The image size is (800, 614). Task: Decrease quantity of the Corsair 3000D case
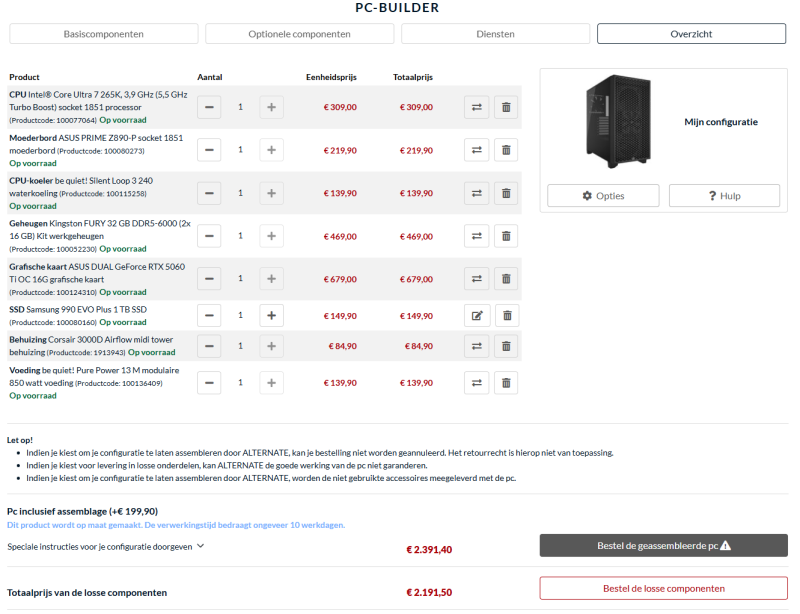[209, 347]
